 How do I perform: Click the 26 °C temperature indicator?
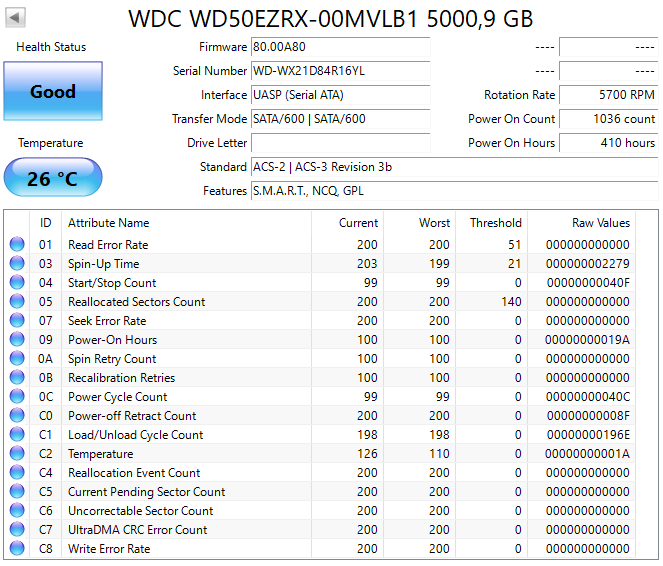[x=53, y=178]
